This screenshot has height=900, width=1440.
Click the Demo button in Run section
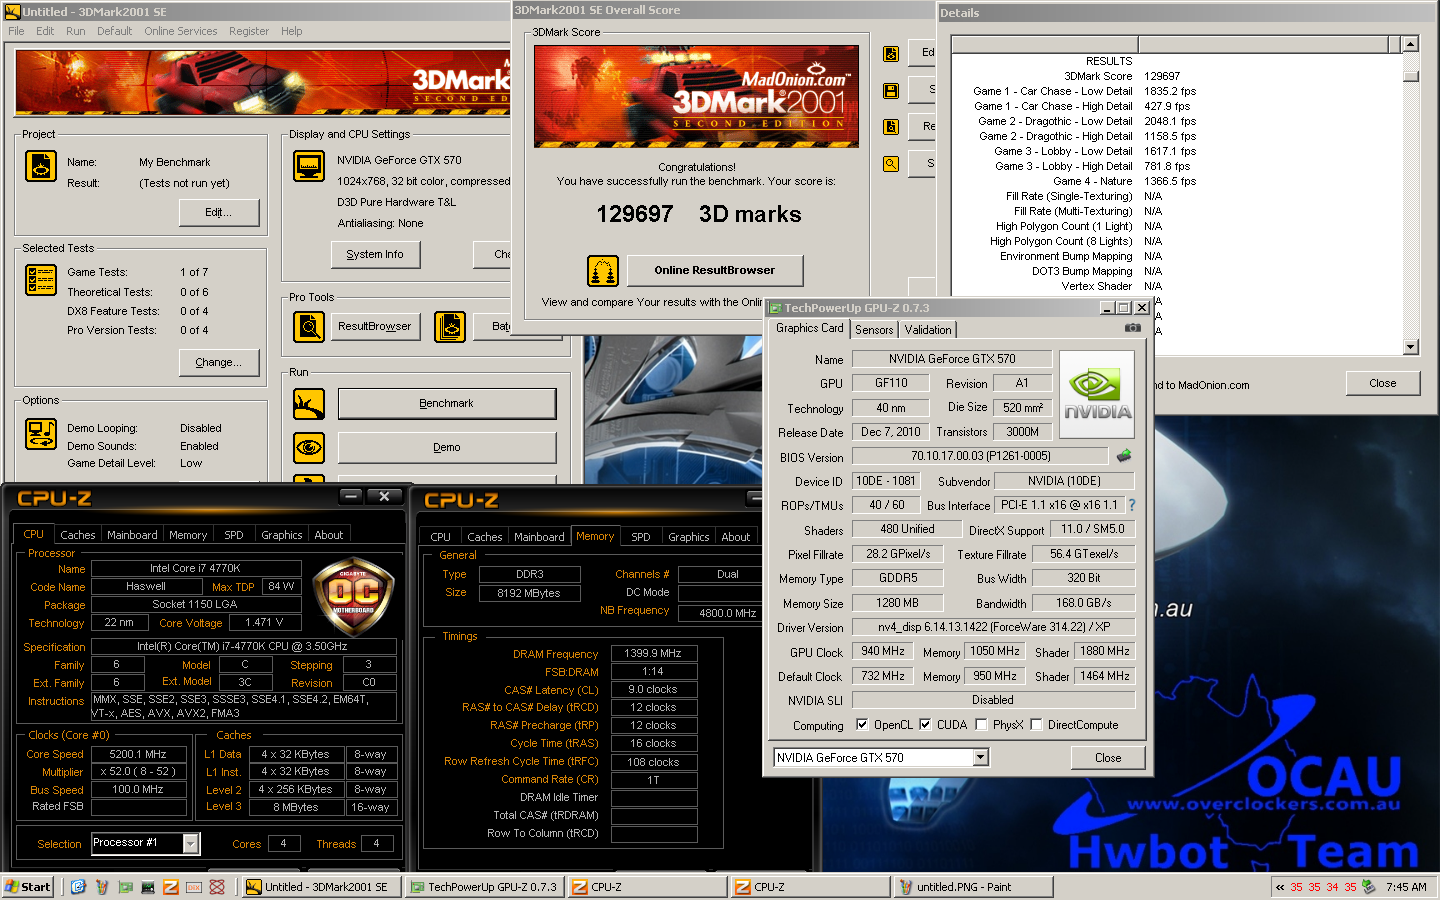point(447,447)
